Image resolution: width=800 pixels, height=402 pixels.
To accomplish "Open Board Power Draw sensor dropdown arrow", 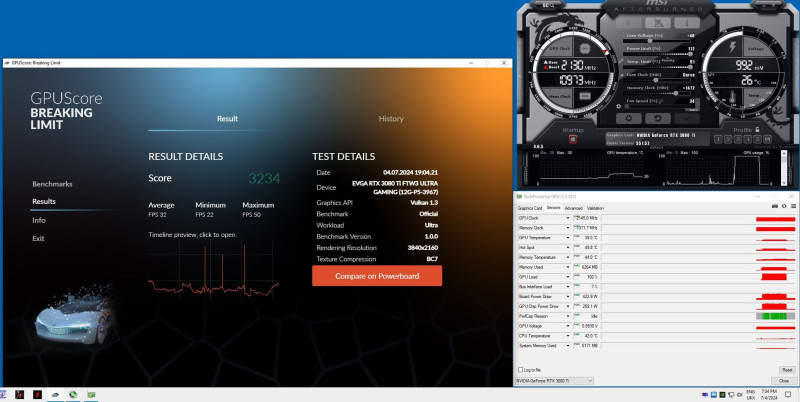I will pyautogui.click(x=567, y=296).
